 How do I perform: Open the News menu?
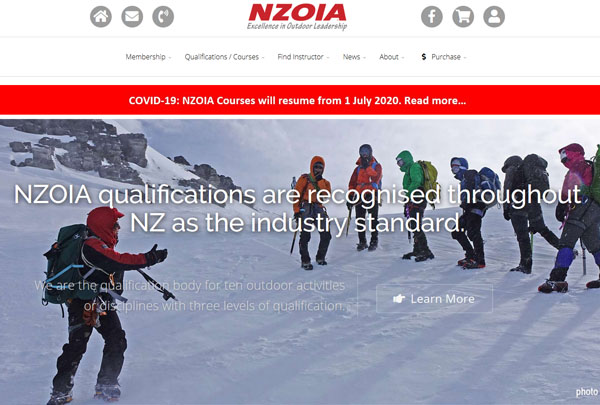coord(354,57)
